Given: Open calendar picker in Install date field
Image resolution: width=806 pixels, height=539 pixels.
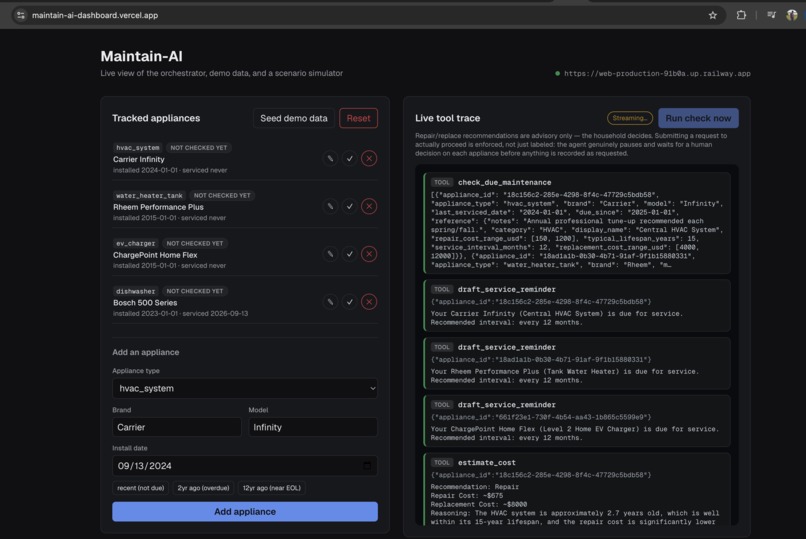Looking at the screenshot, I should point(367,466).
